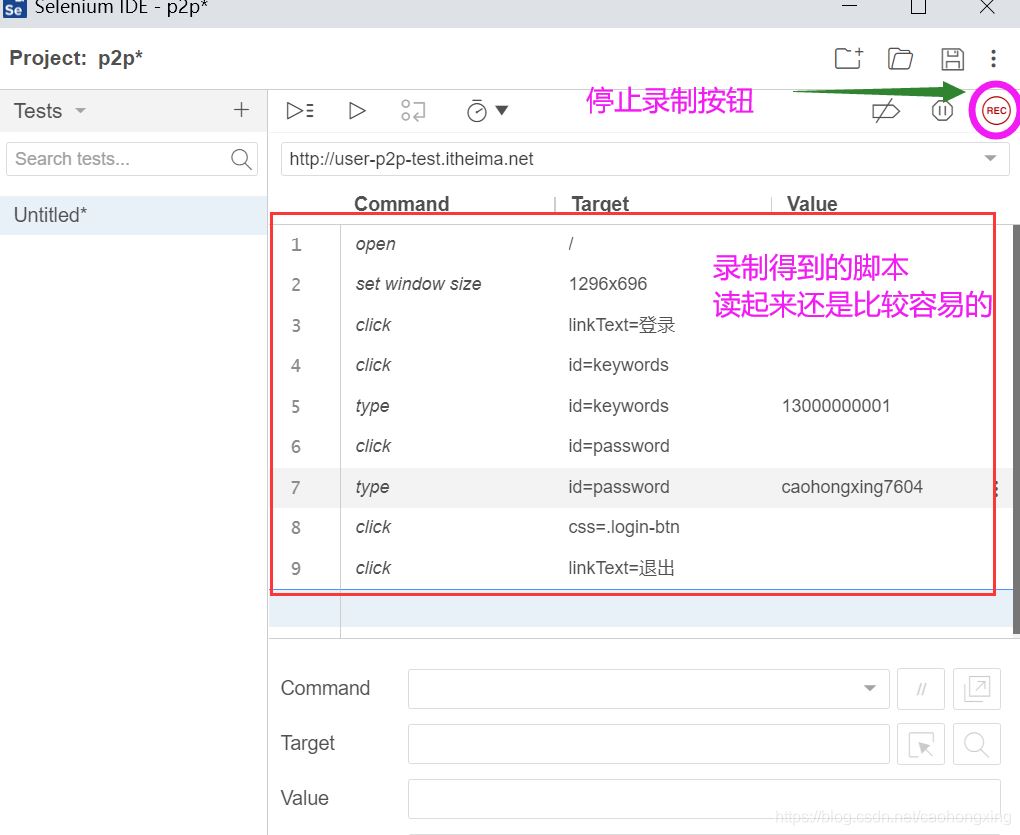Click search magnifier in tests box
The image size is (1020, 835).
point(241,159)
